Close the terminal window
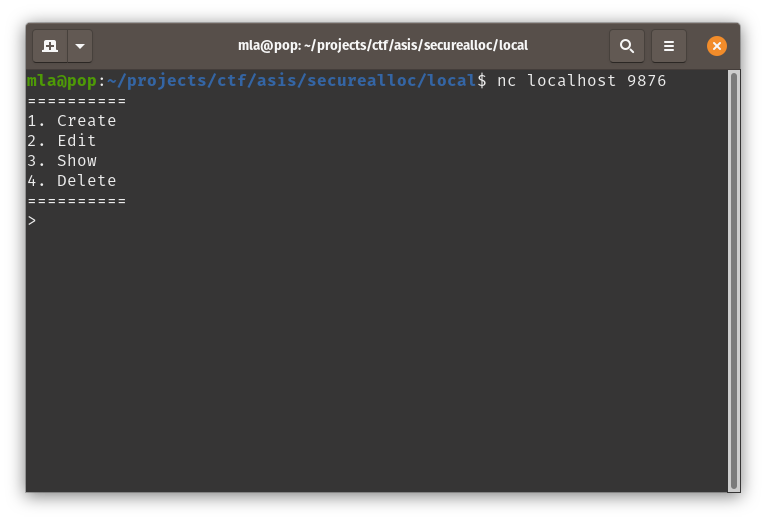The image size is (766, 521). (717, 46)
